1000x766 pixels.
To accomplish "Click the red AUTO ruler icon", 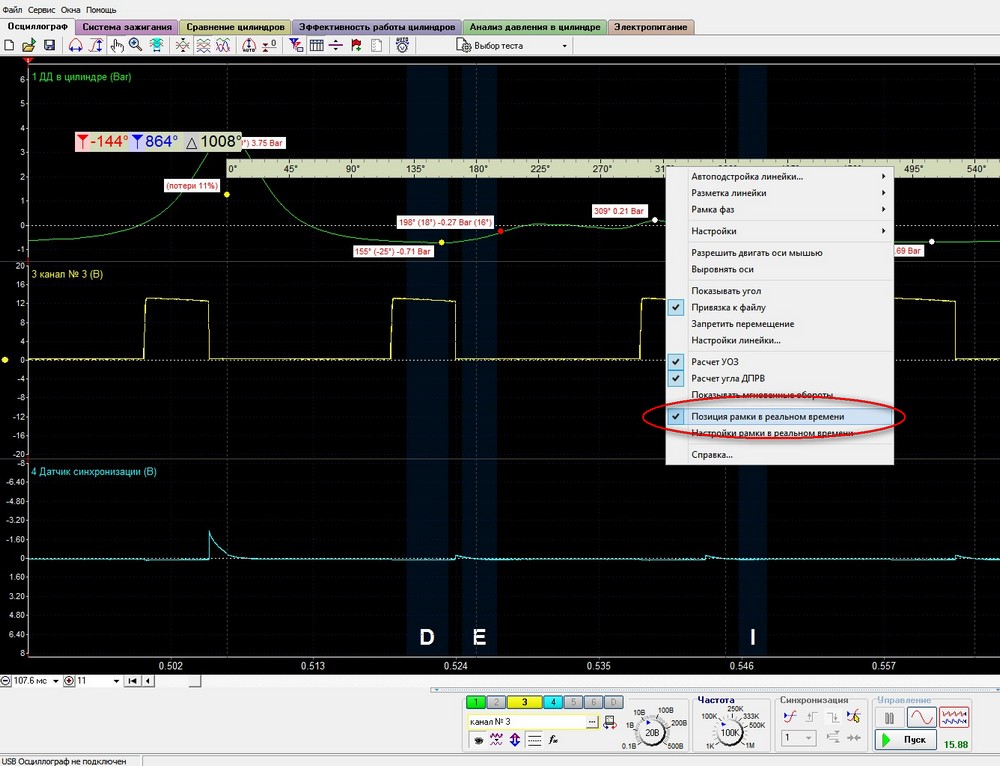I will (x=249, y=45).
